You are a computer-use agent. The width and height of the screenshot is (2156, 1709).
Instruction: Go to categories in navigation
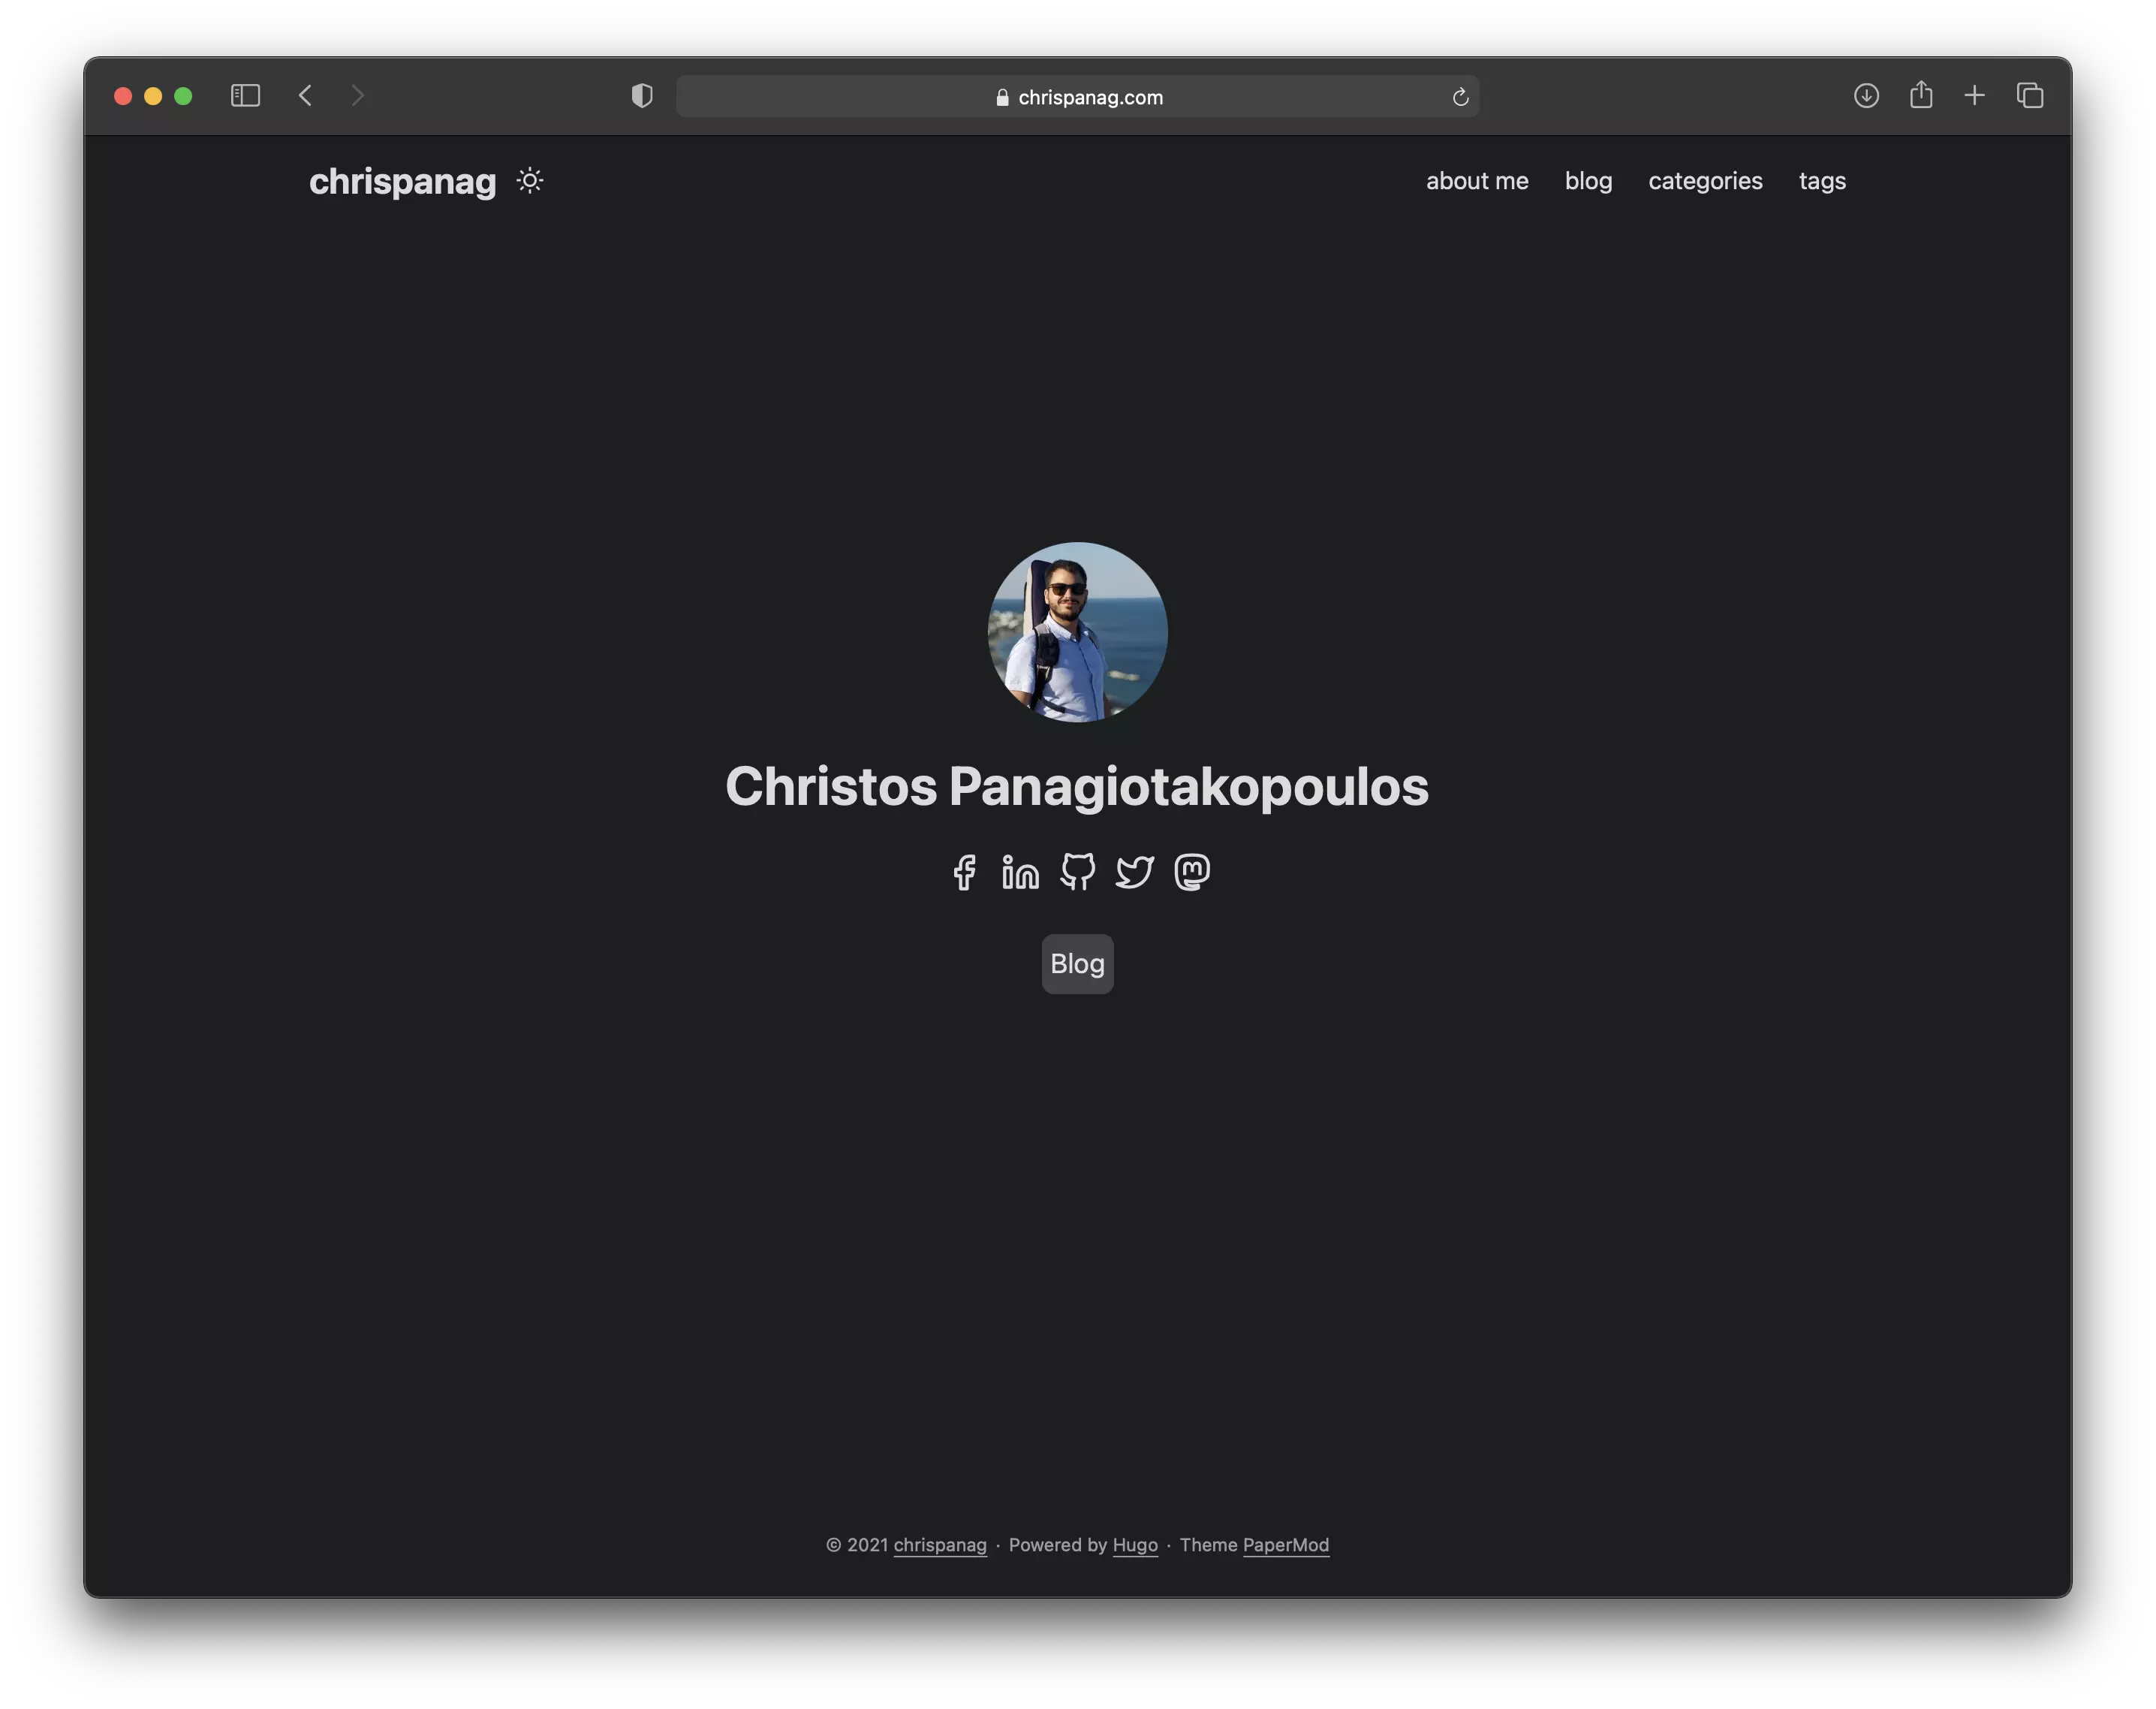coord(1705,181)
